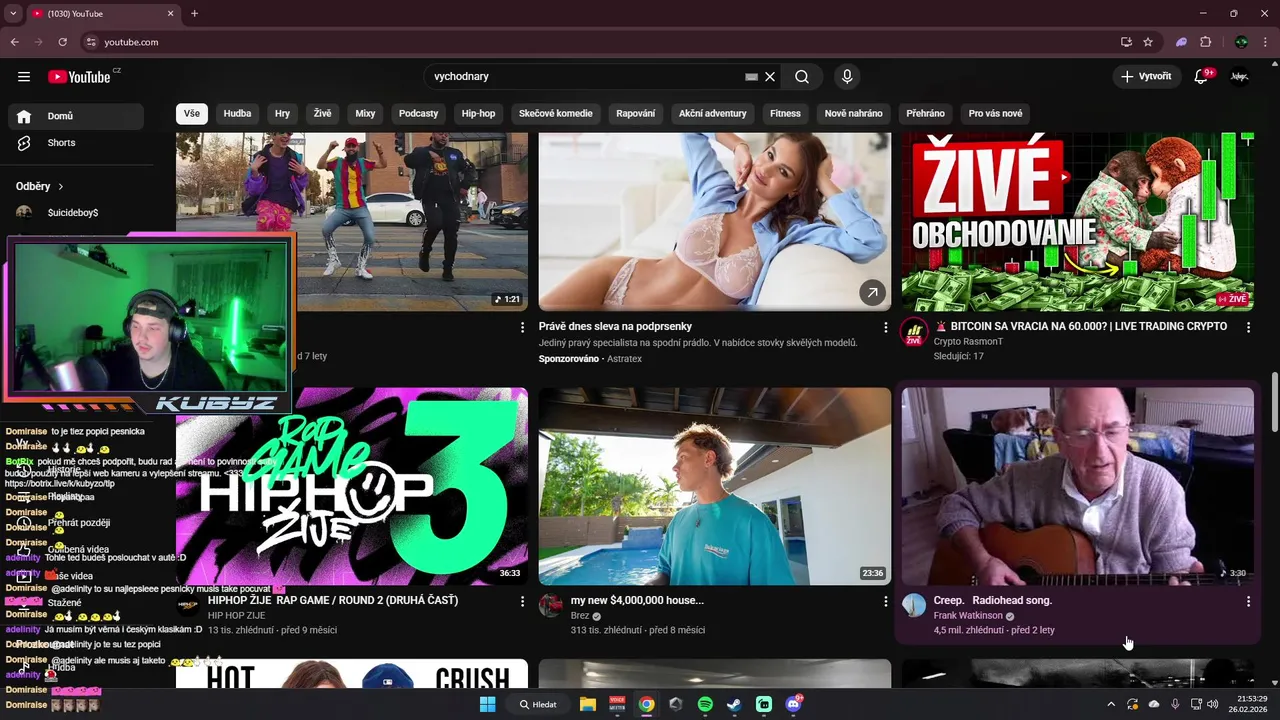The width and height of the screenshot is (1280, 720).
Task: Open File Explorer from the taskbar
Action: [588, 704]
